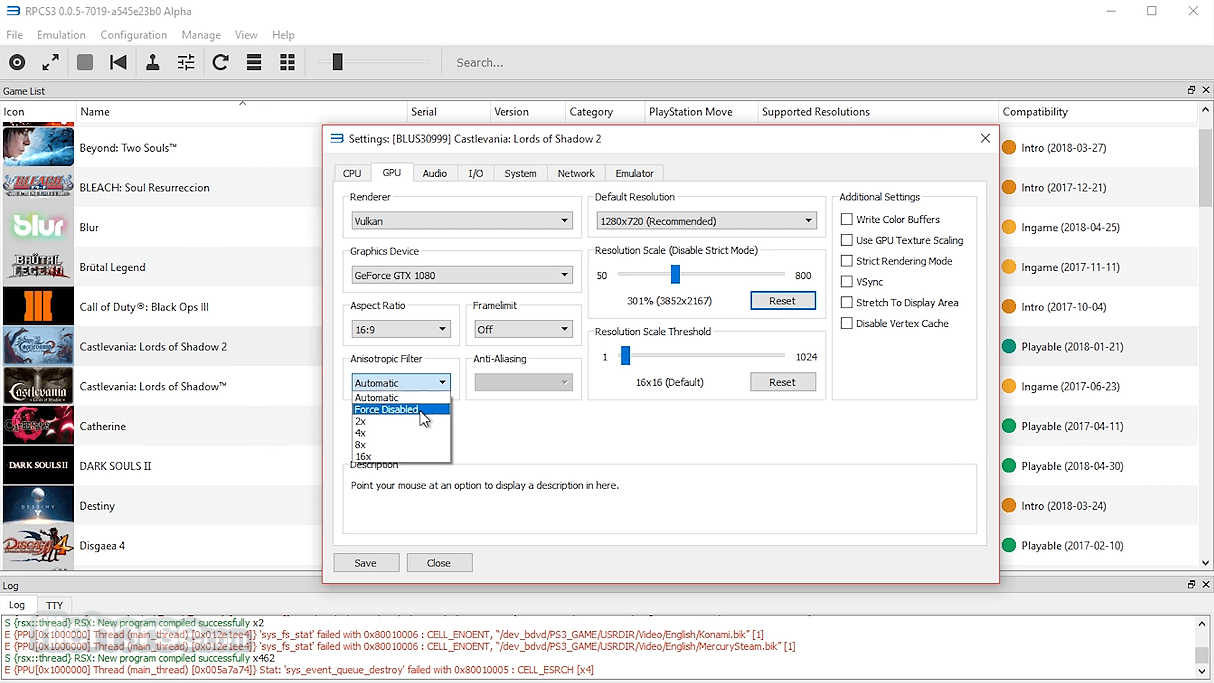1214x683 pixels.
Task: Open the Emulation menu
Action: 61,35
